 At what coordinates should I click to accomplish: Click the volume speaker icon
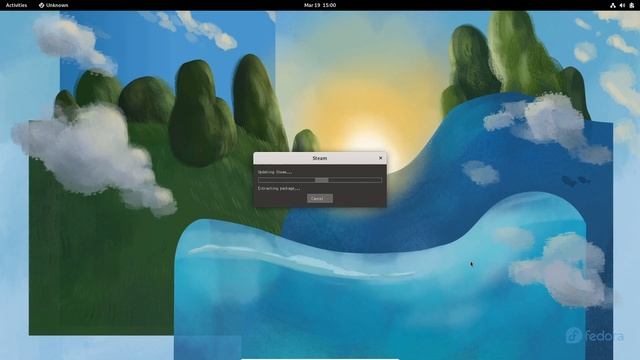coord(622,5)
